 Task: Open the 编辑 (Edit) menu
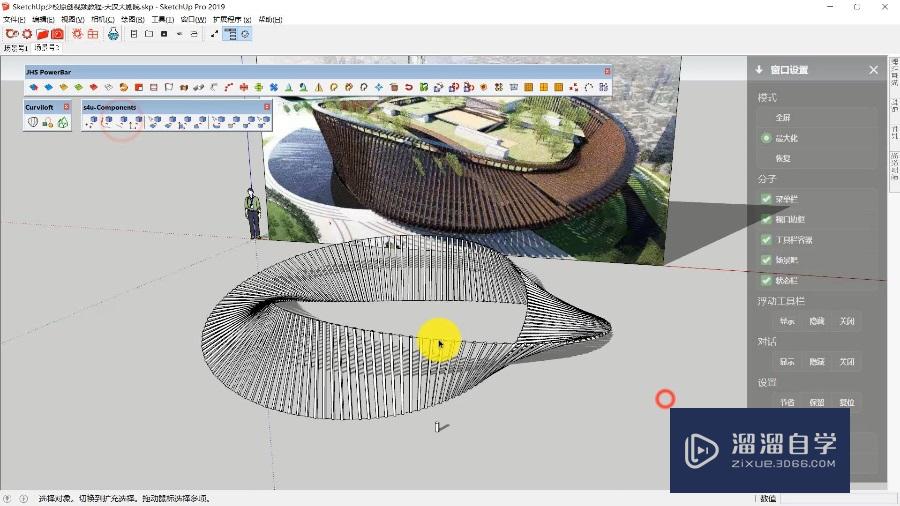43,20
